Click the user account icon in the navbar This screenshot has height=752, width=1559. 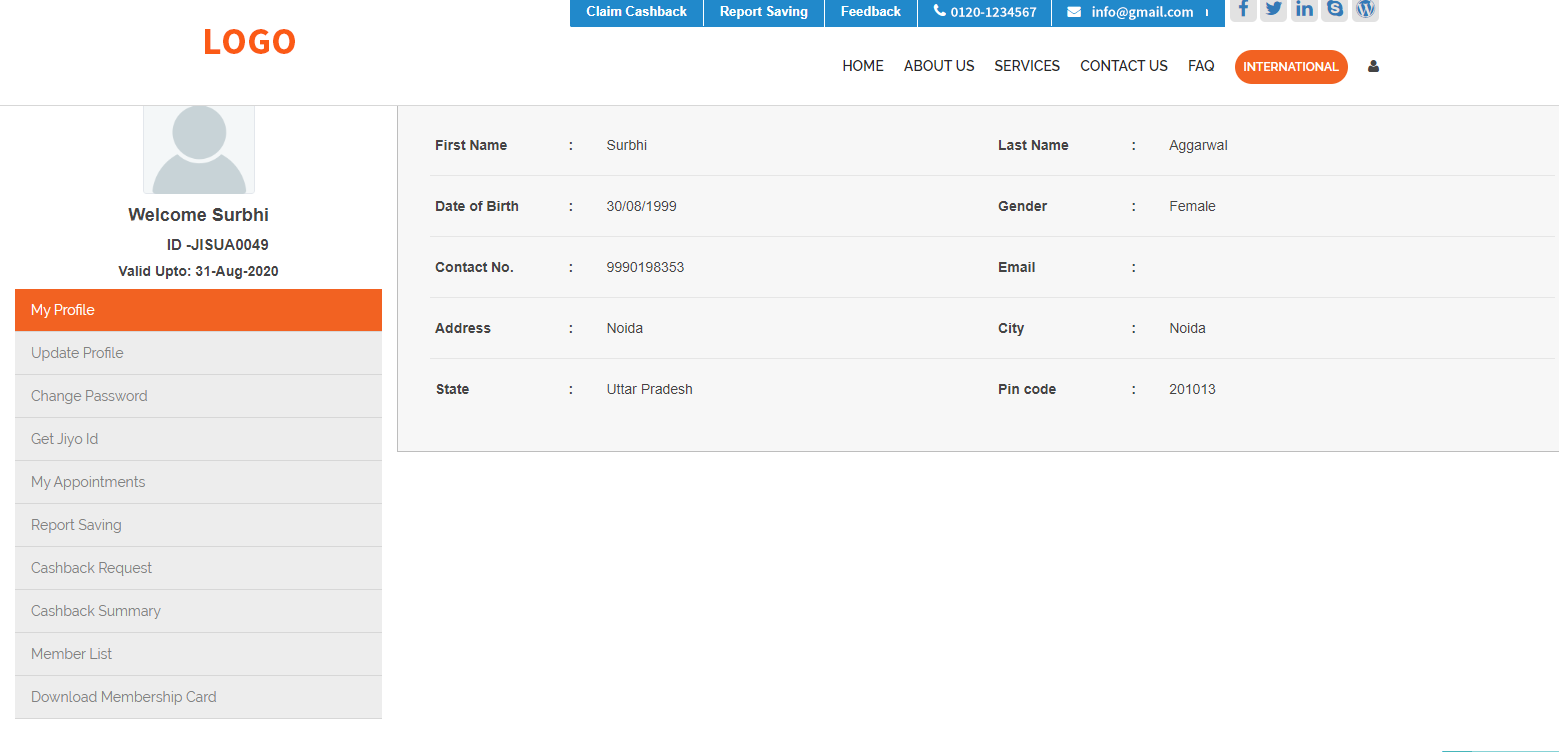pos(1373,66)
